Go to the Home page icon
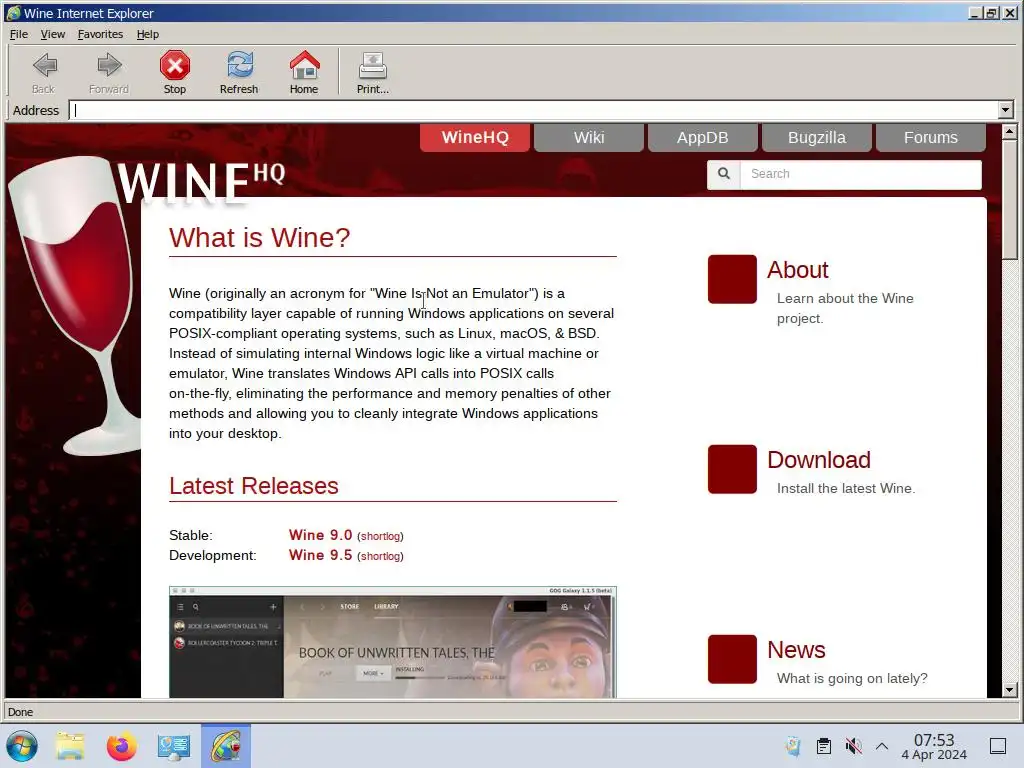This screenshot has height=768, width=1024. pos(304,65)
